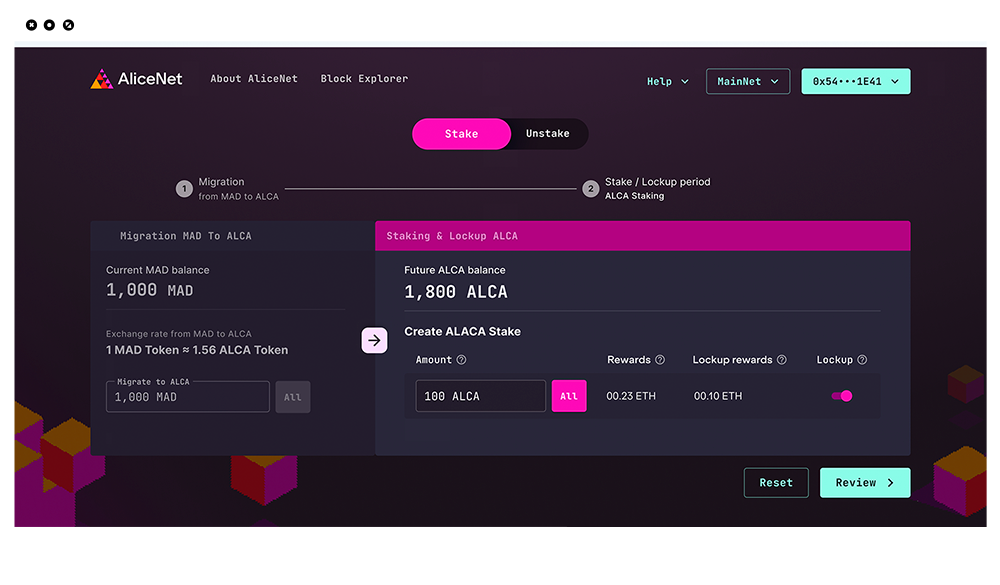The height and width of the screenshot is (585, 1000).
Task: Switch to the Unstake toggle option
Action: [x=547, y=134]
